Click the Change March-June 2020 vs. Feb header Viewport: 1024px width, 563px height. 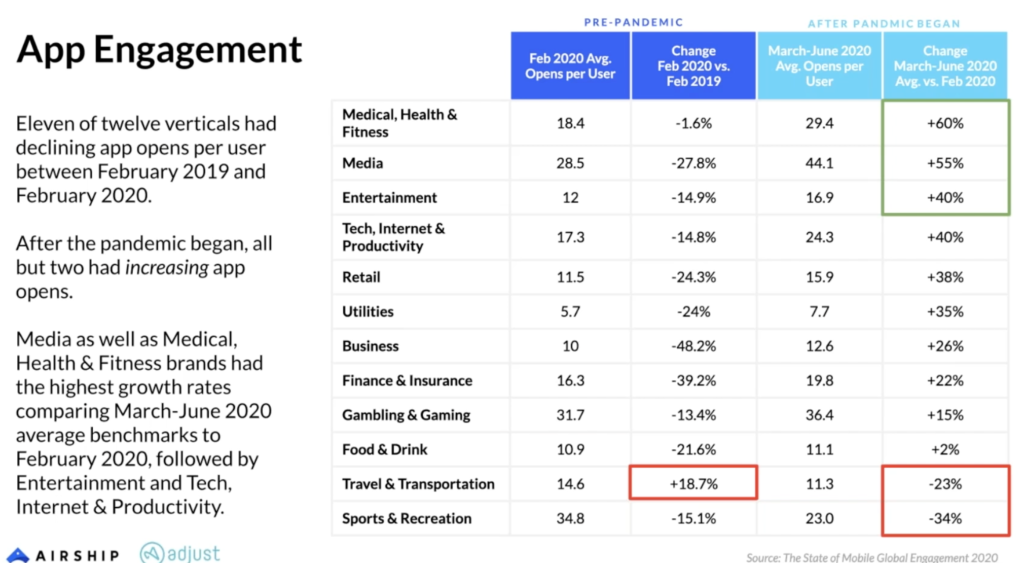945,66
